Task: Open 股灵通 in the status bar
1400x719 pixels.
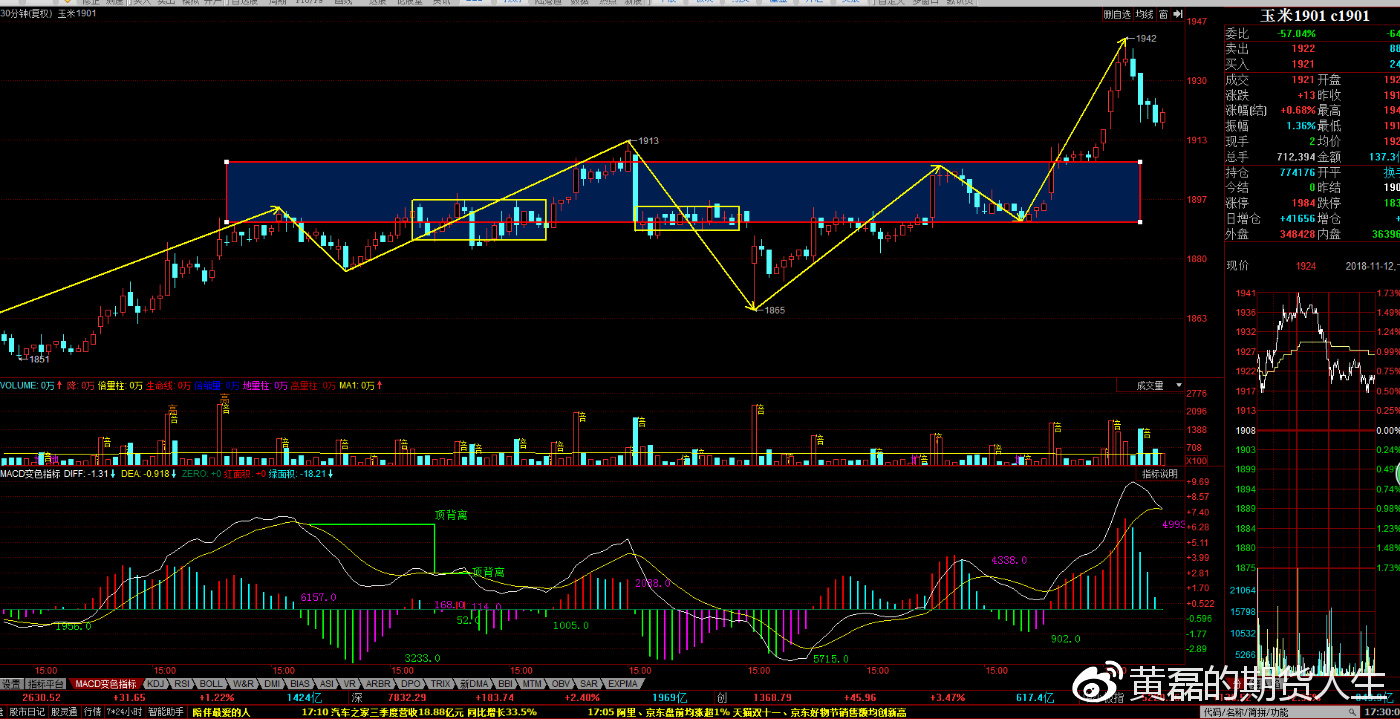Action: coord(65,712)
